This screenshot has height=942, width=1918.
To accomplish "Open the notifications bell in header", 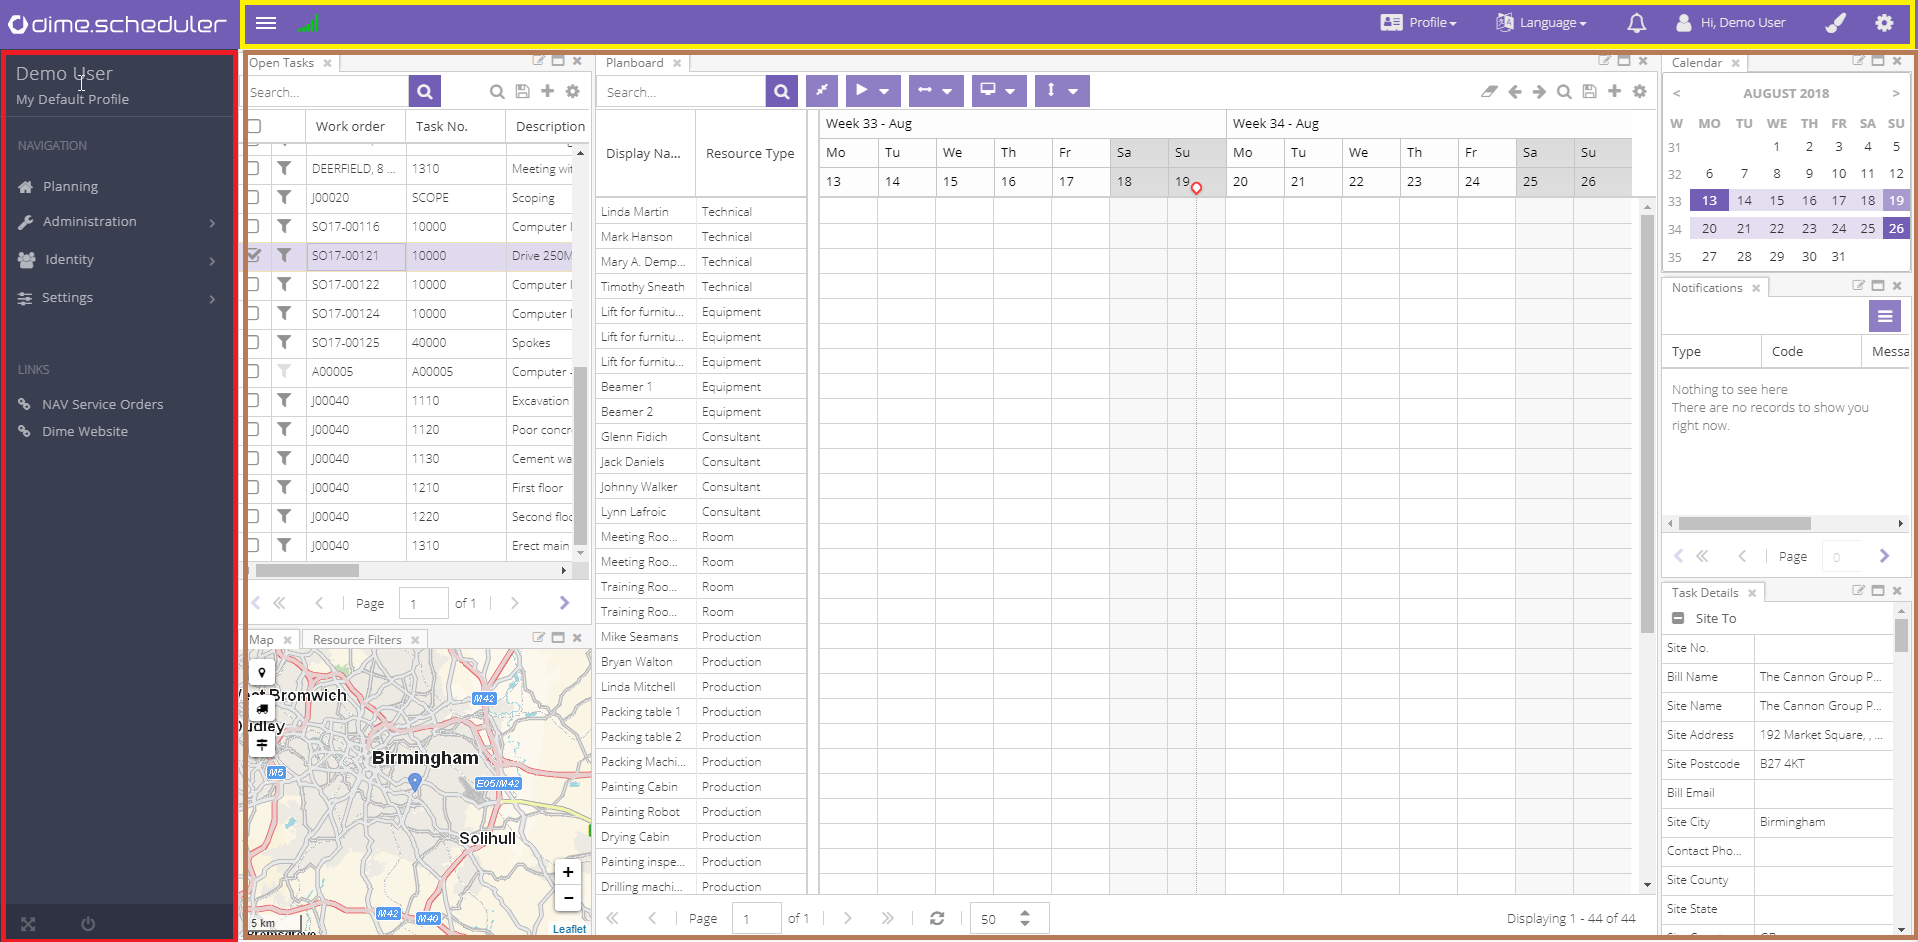I will tap(1636, 22).
